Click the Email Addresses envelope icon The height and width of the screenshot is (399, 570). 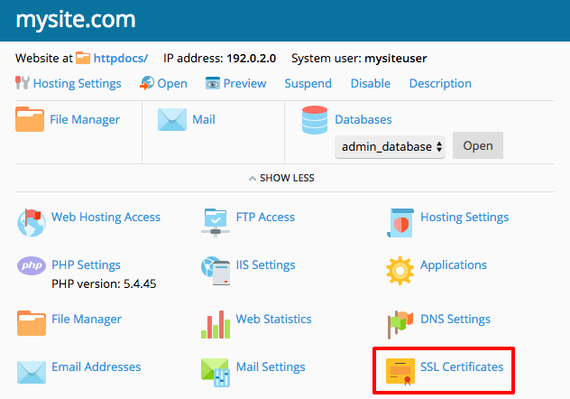pyautogui.click(x=31, y=372)
